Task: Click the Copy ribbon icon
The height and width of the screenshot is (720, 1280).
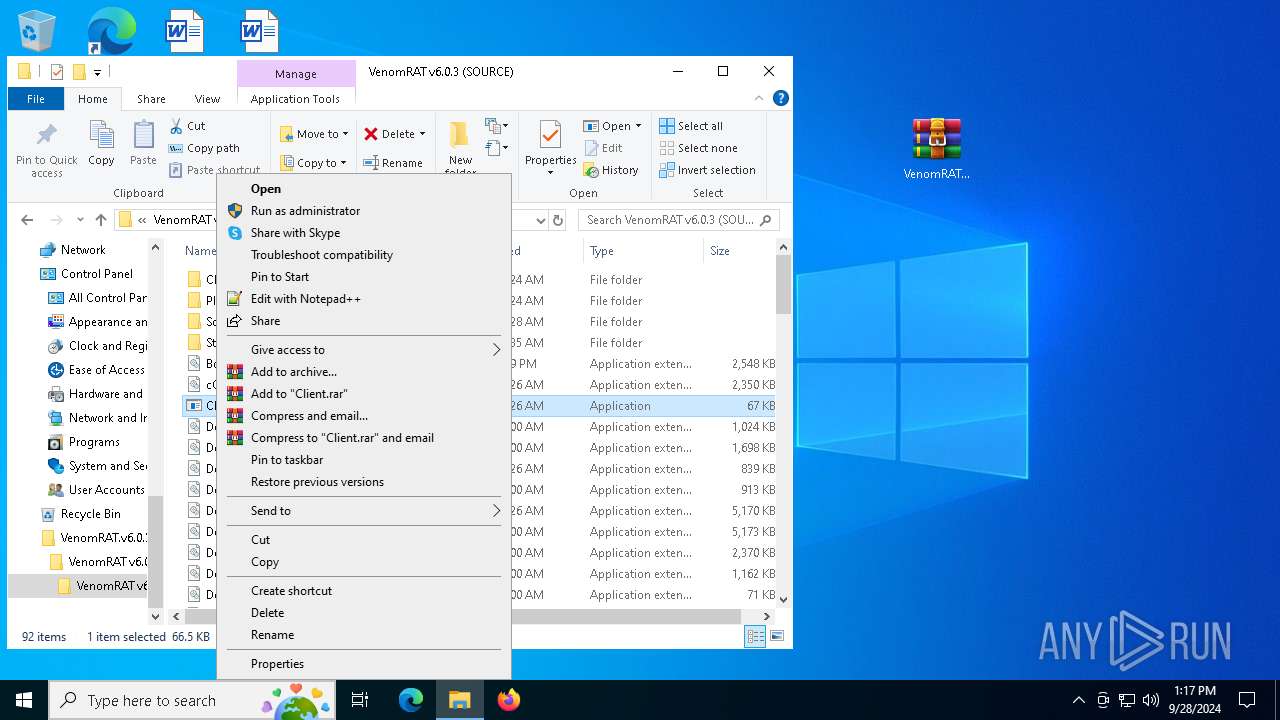Action: 101,144
